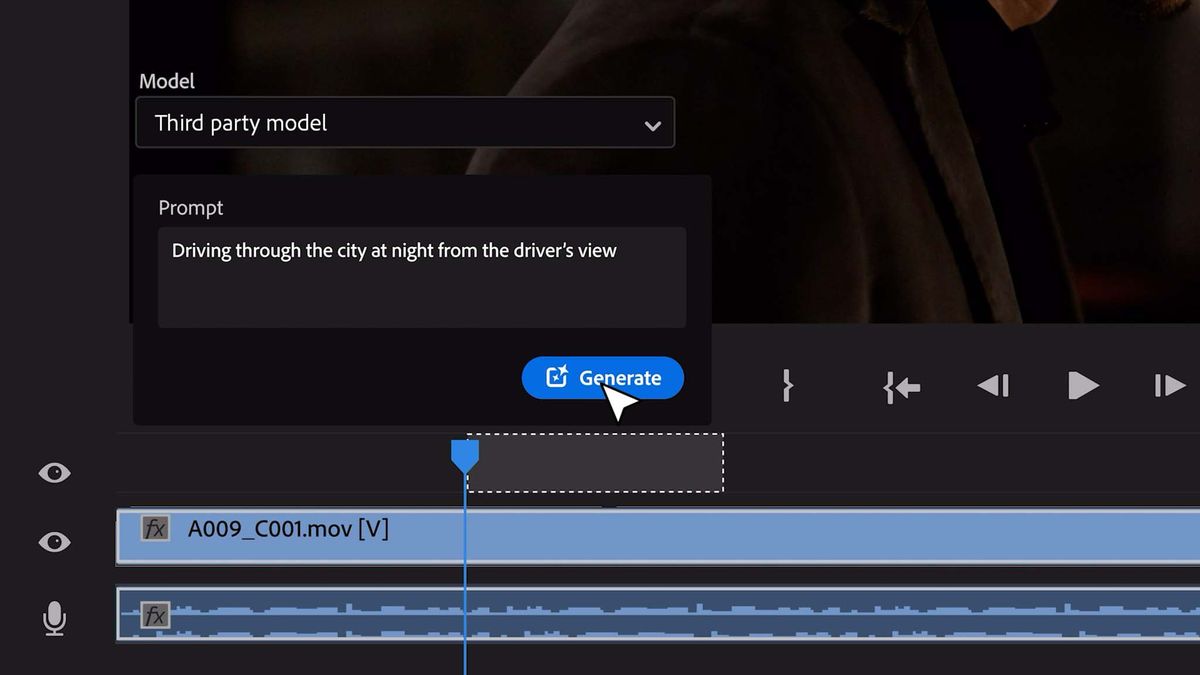Click the Mark Out icon

(787, 385)
